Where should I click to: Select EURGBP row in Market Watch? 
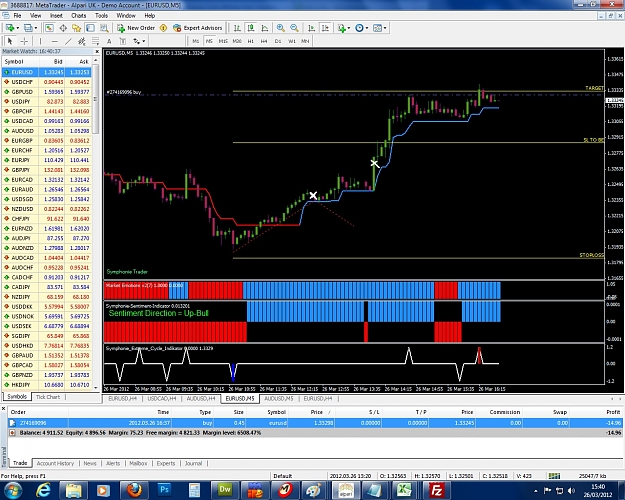[46, 140]
